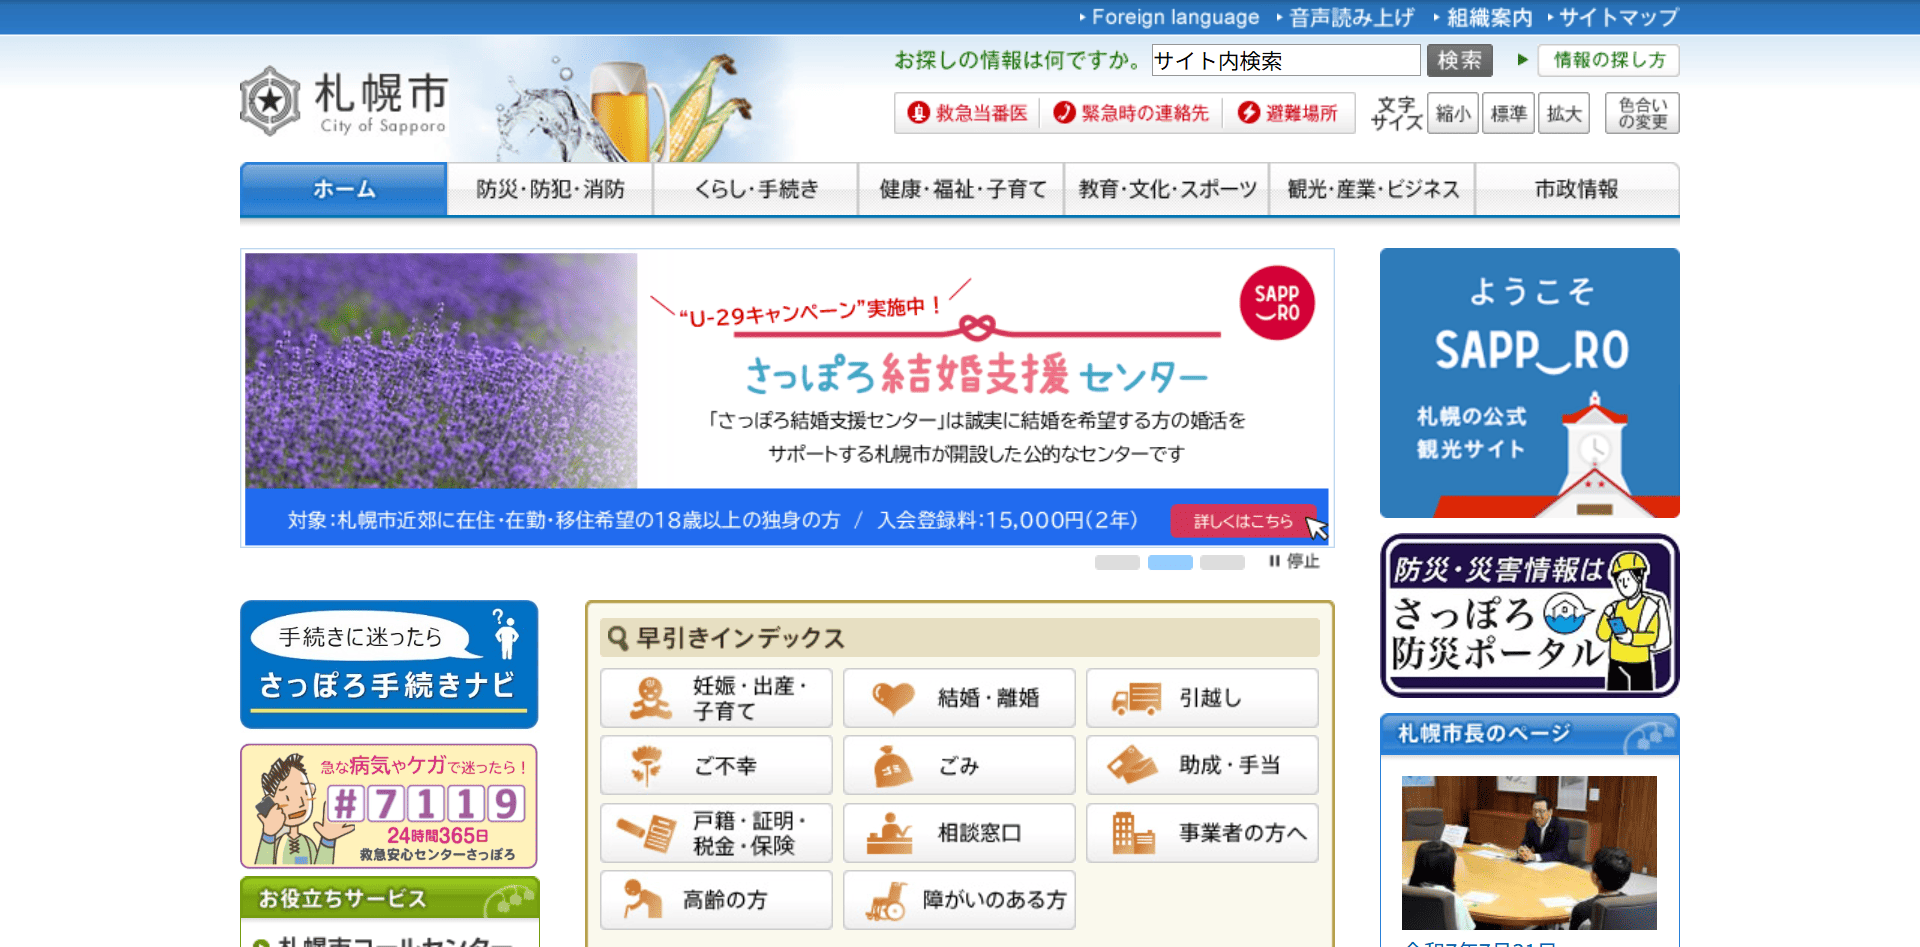Click 詳しくはこちら on the marriage banner
Viewport: 1920px width, 947px height.
coord(1243,521)
